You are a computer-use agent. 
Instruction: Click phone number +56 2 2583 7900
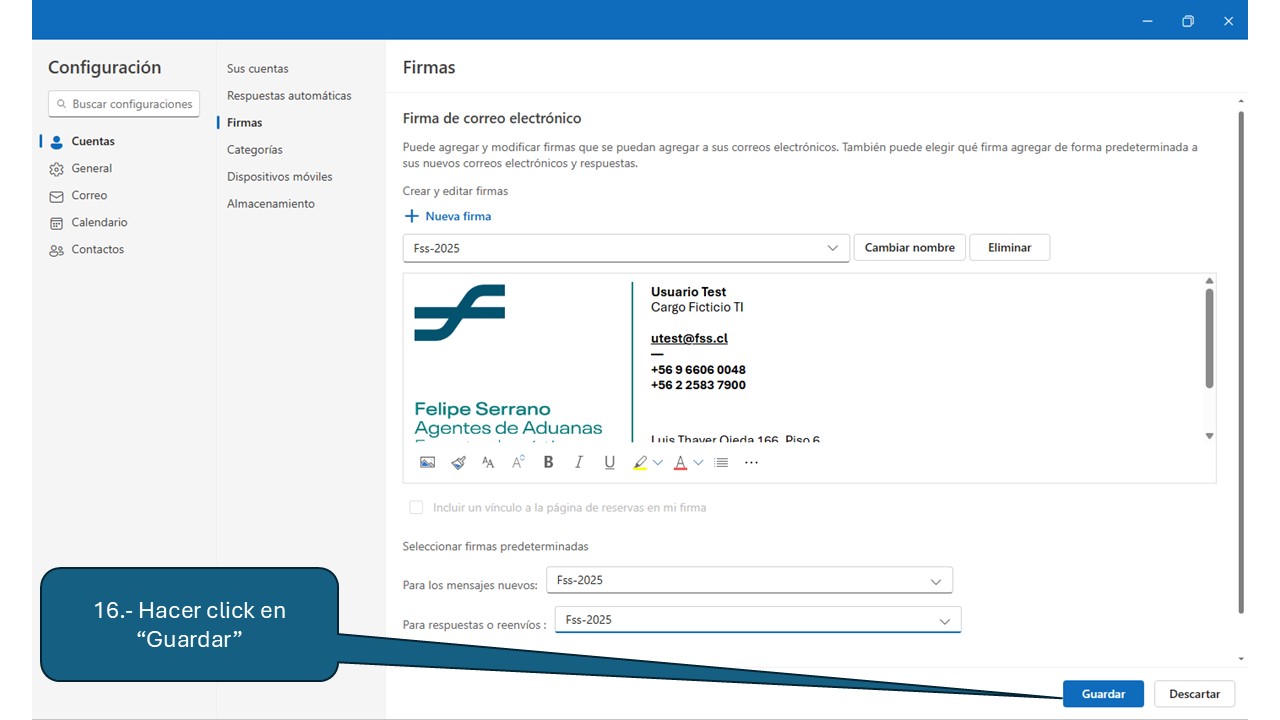point(698,385)
